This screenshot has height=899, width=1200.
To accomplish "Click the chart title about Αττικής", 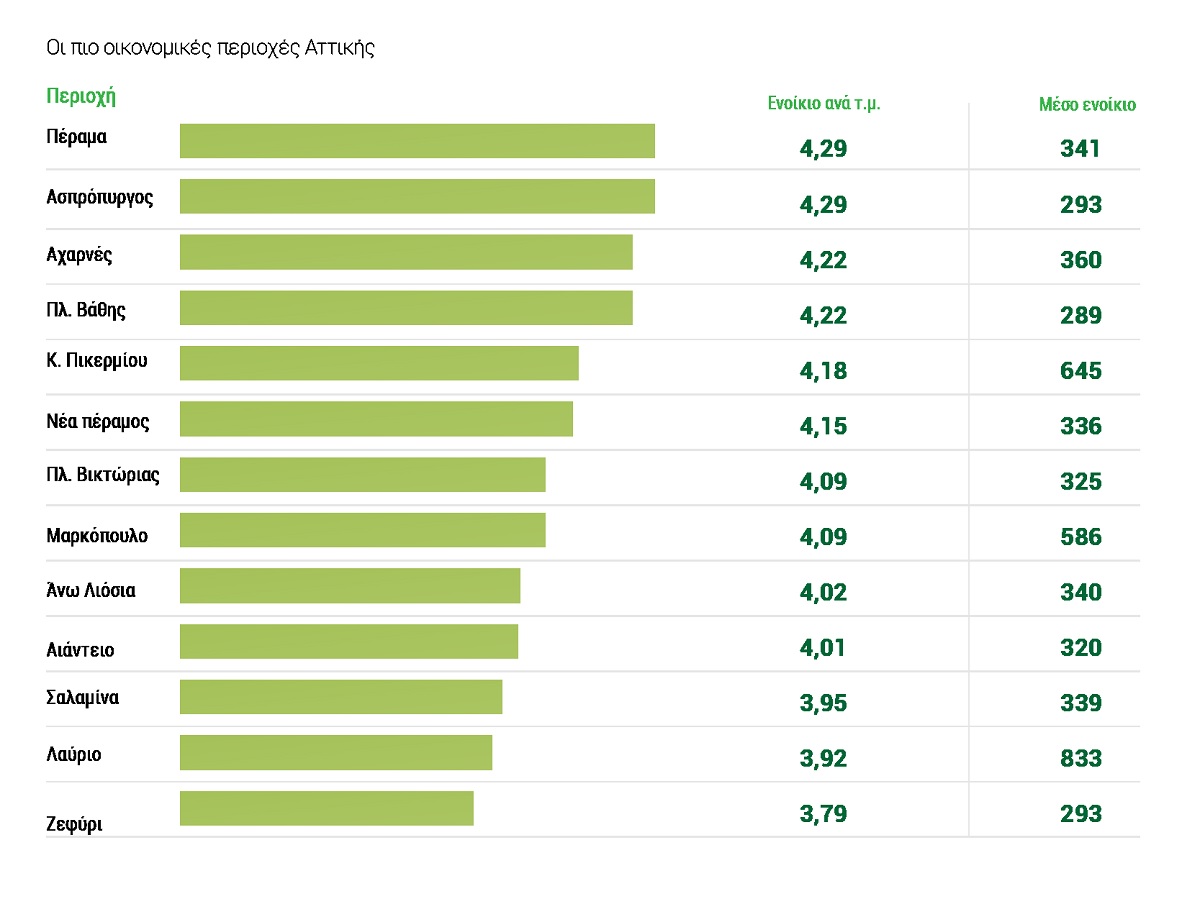I will click(x=210, y=48).
